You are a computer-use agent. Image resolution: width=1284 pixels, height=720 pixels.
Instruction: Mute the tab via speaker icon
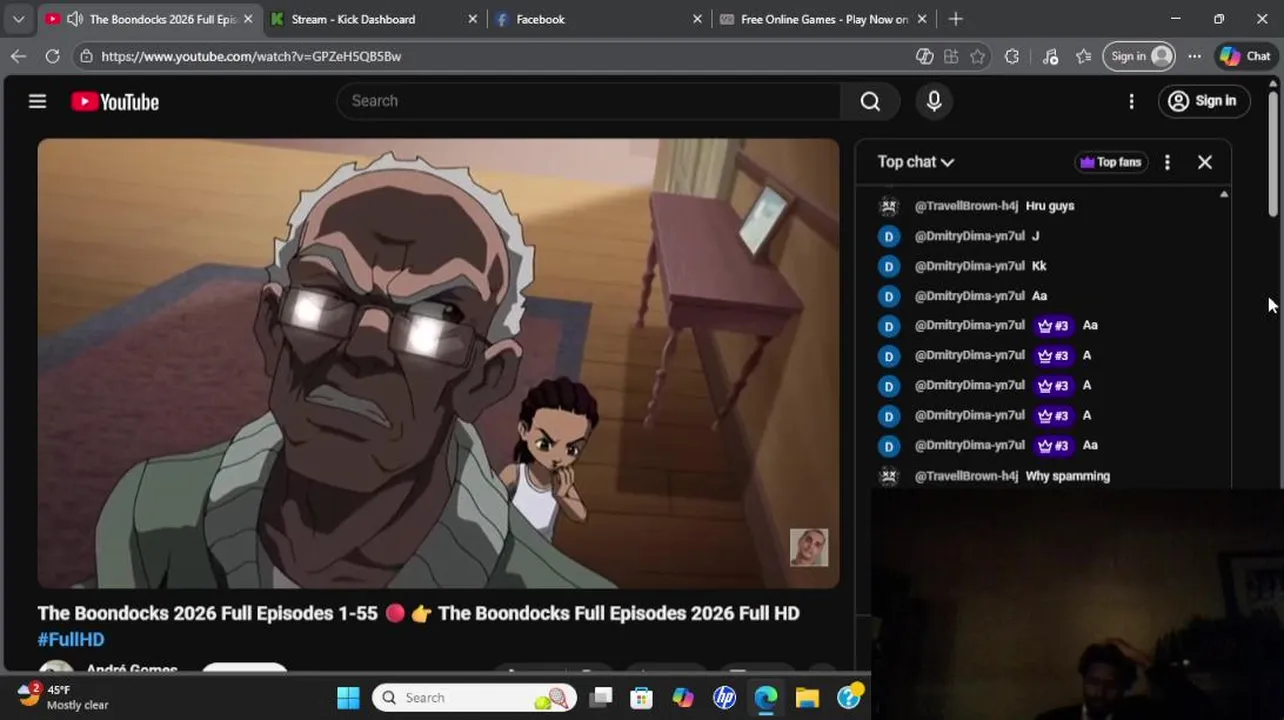[74, 19]
